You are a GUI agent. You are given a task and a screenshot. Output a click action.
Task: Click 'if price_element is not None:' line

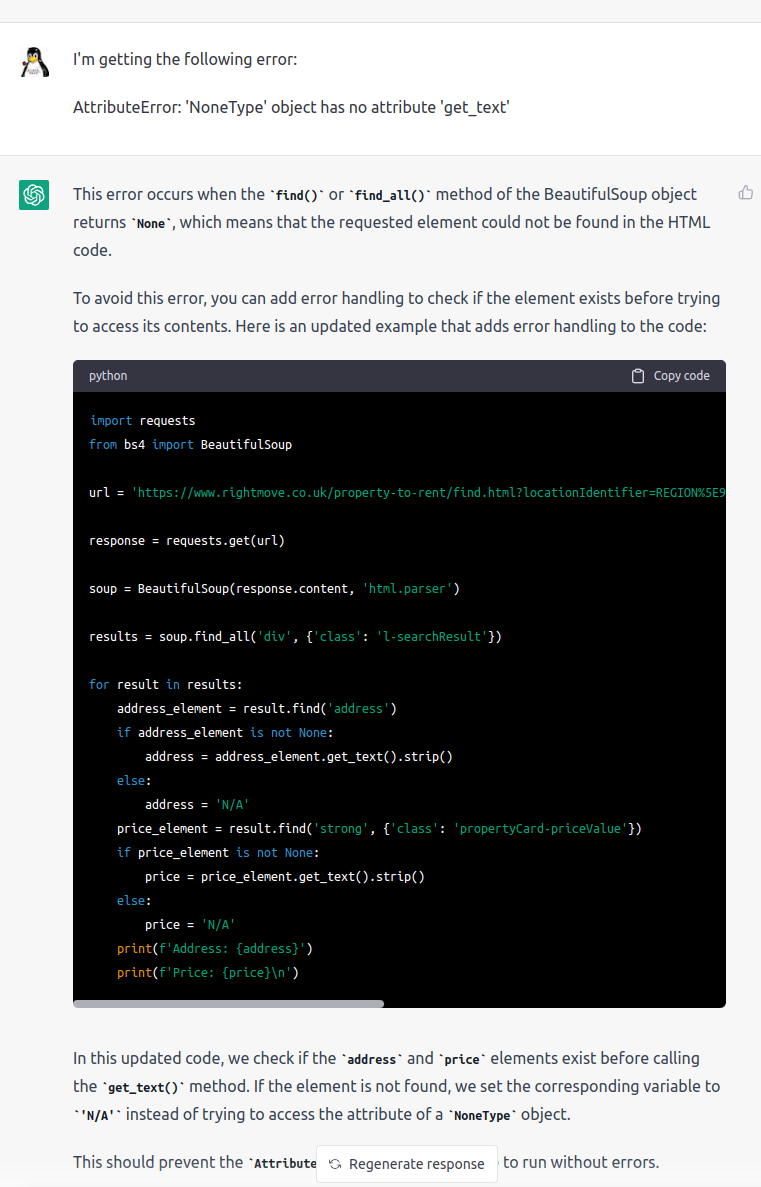pyautogui.click(x=218, y=852)
